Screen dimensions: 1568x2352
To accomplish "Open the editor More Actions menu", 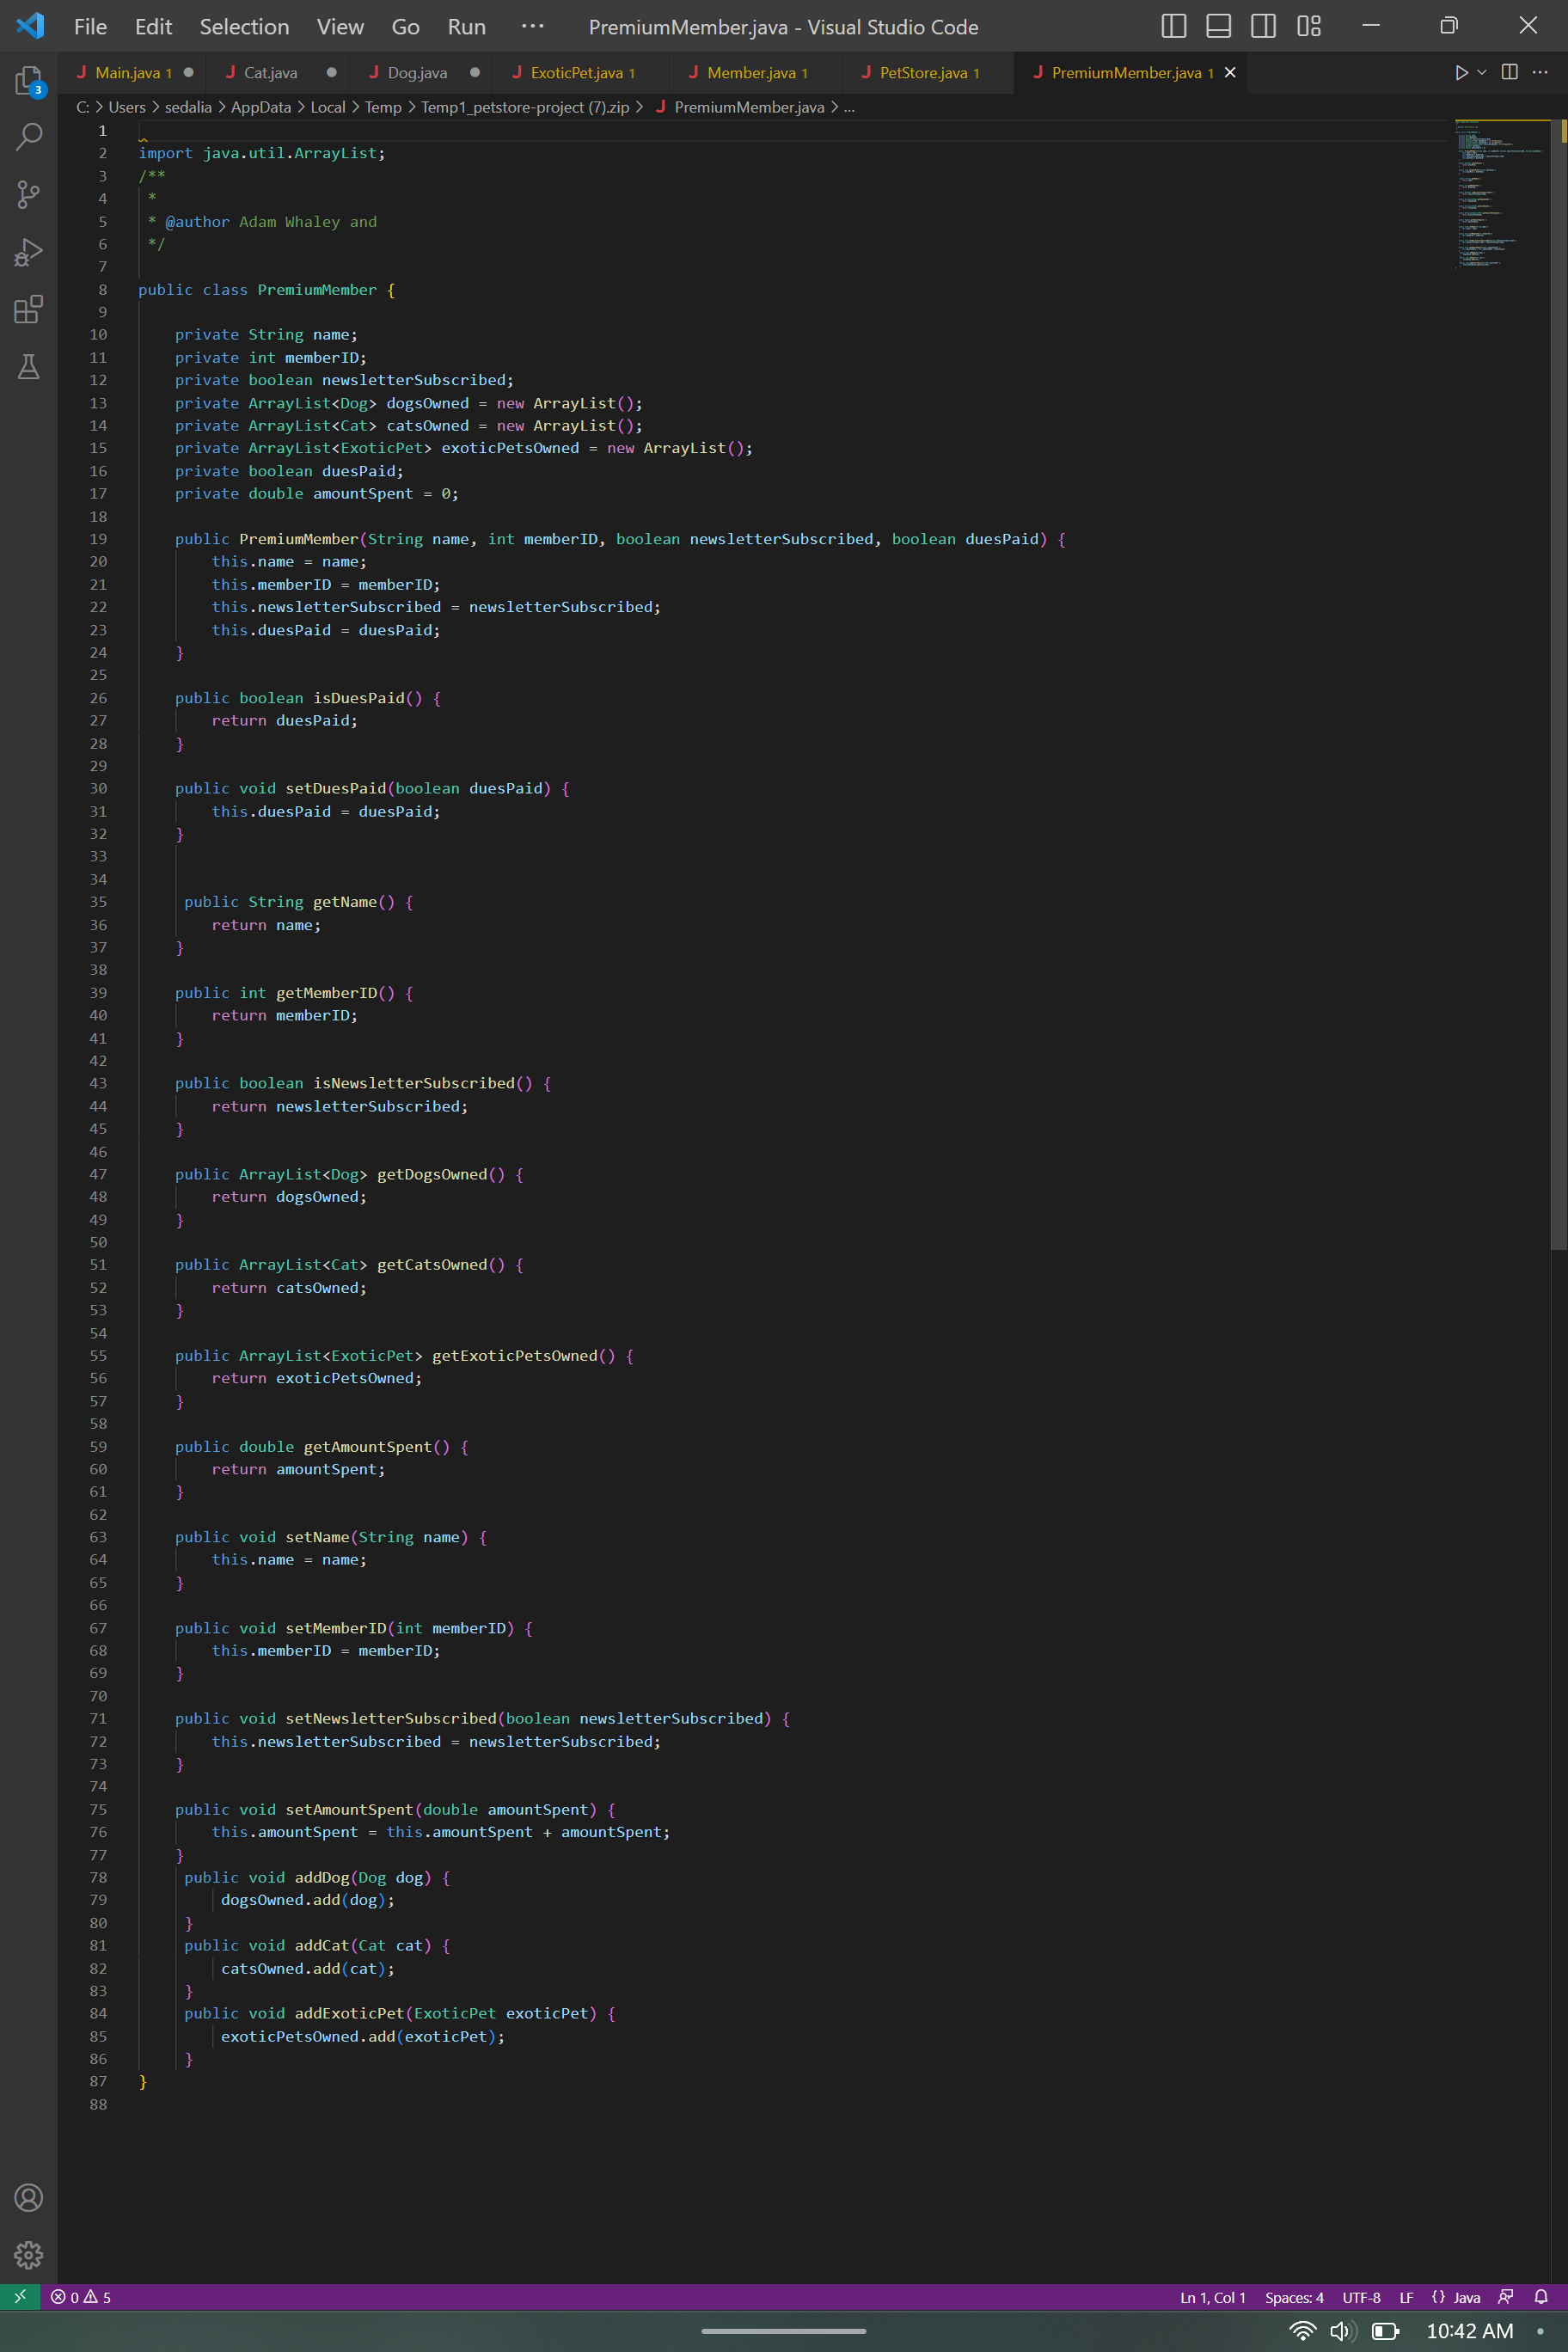I will tap(1541, 72).
